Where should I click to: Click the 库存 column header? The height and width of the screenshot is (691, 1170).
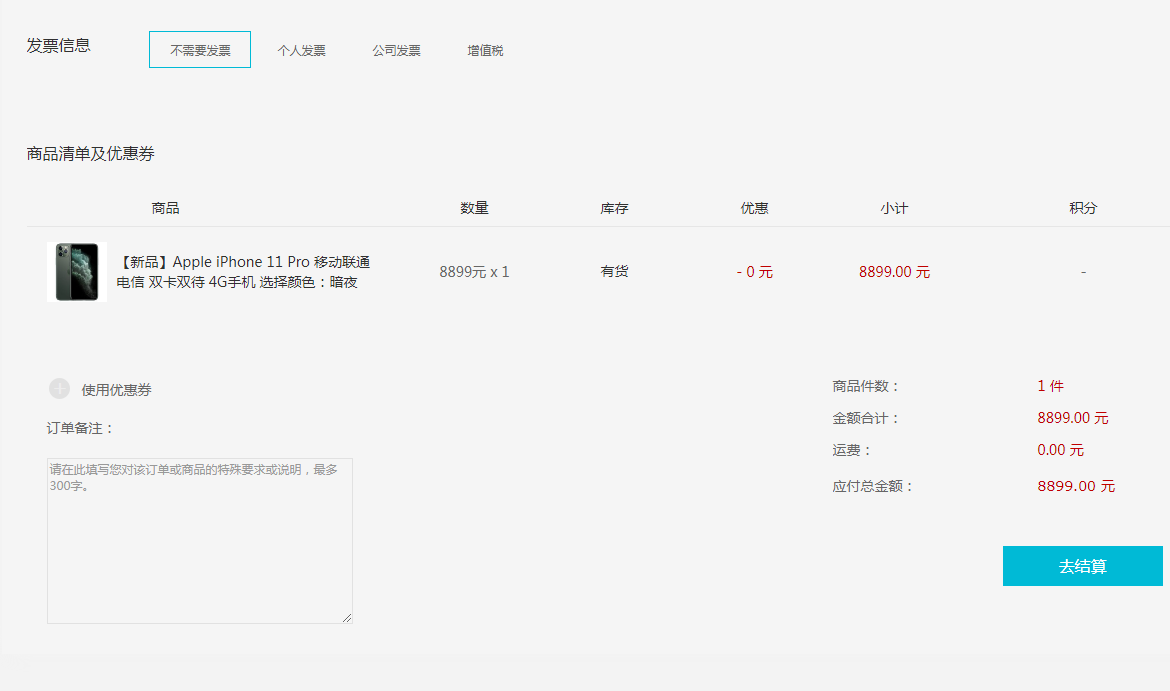click(x=614, y=208)
